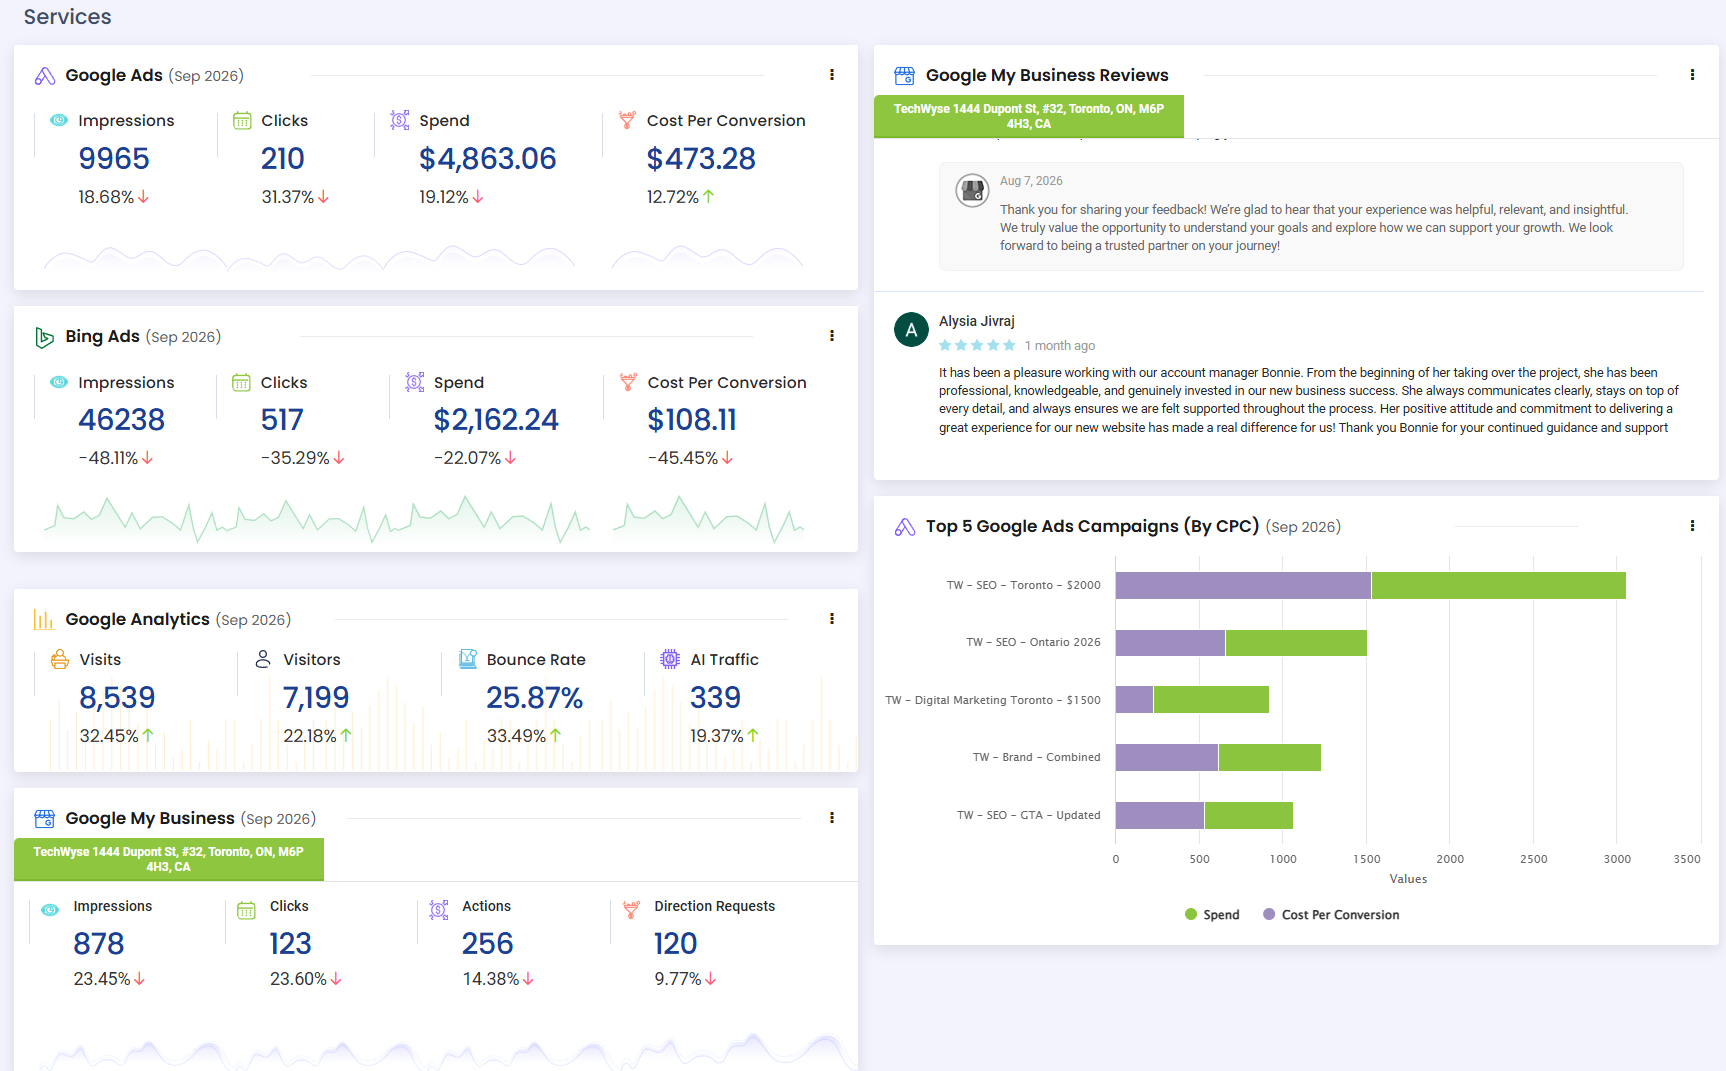This screenshot has height=1071, width=1726.
Task: Click the Bing Ads impressions value 46238
Action: pyautogui.click(x=122, y=420)
